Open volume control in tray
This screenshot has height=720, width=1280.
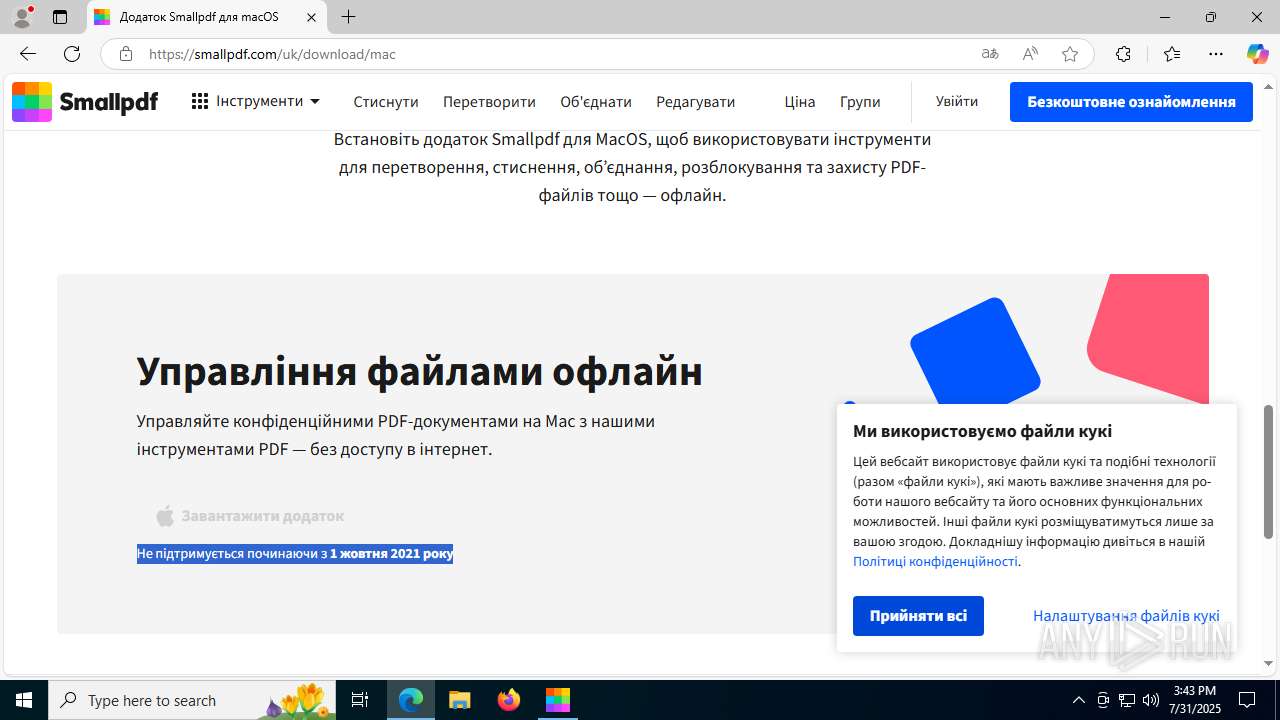point(1150,700)
